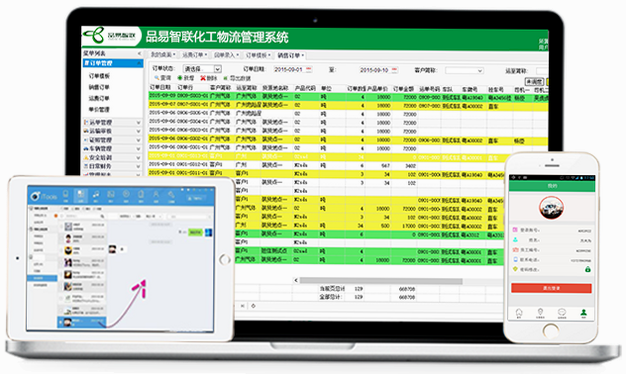Tap the blue phone-number icon on phone profile
Screen dimensions: 626x374
click(515, 259)
